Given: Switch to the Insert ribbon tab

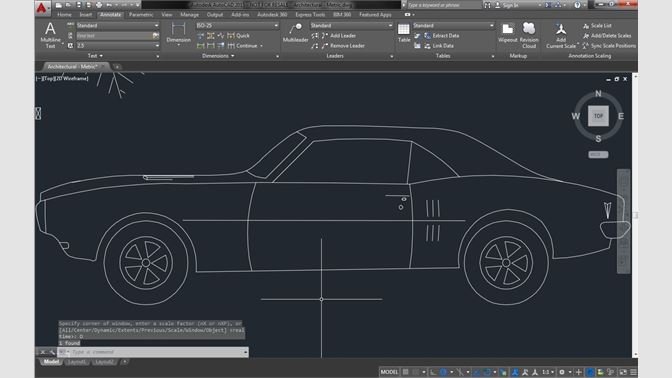Looking at the screenshot, I should click(86, 15).
